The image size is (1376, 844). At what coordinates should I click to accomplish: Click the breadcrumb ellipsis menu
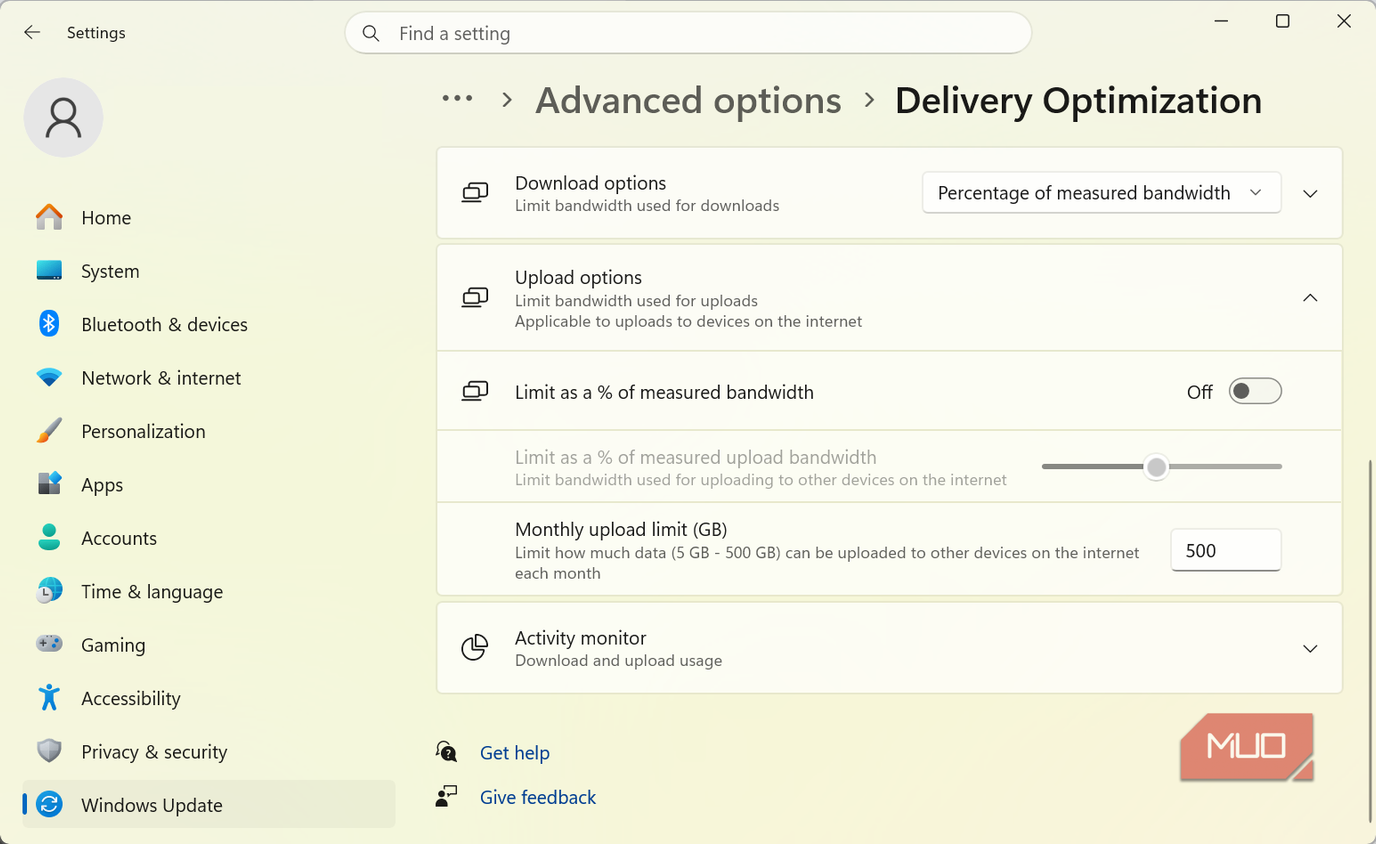[x=457, y=99]
